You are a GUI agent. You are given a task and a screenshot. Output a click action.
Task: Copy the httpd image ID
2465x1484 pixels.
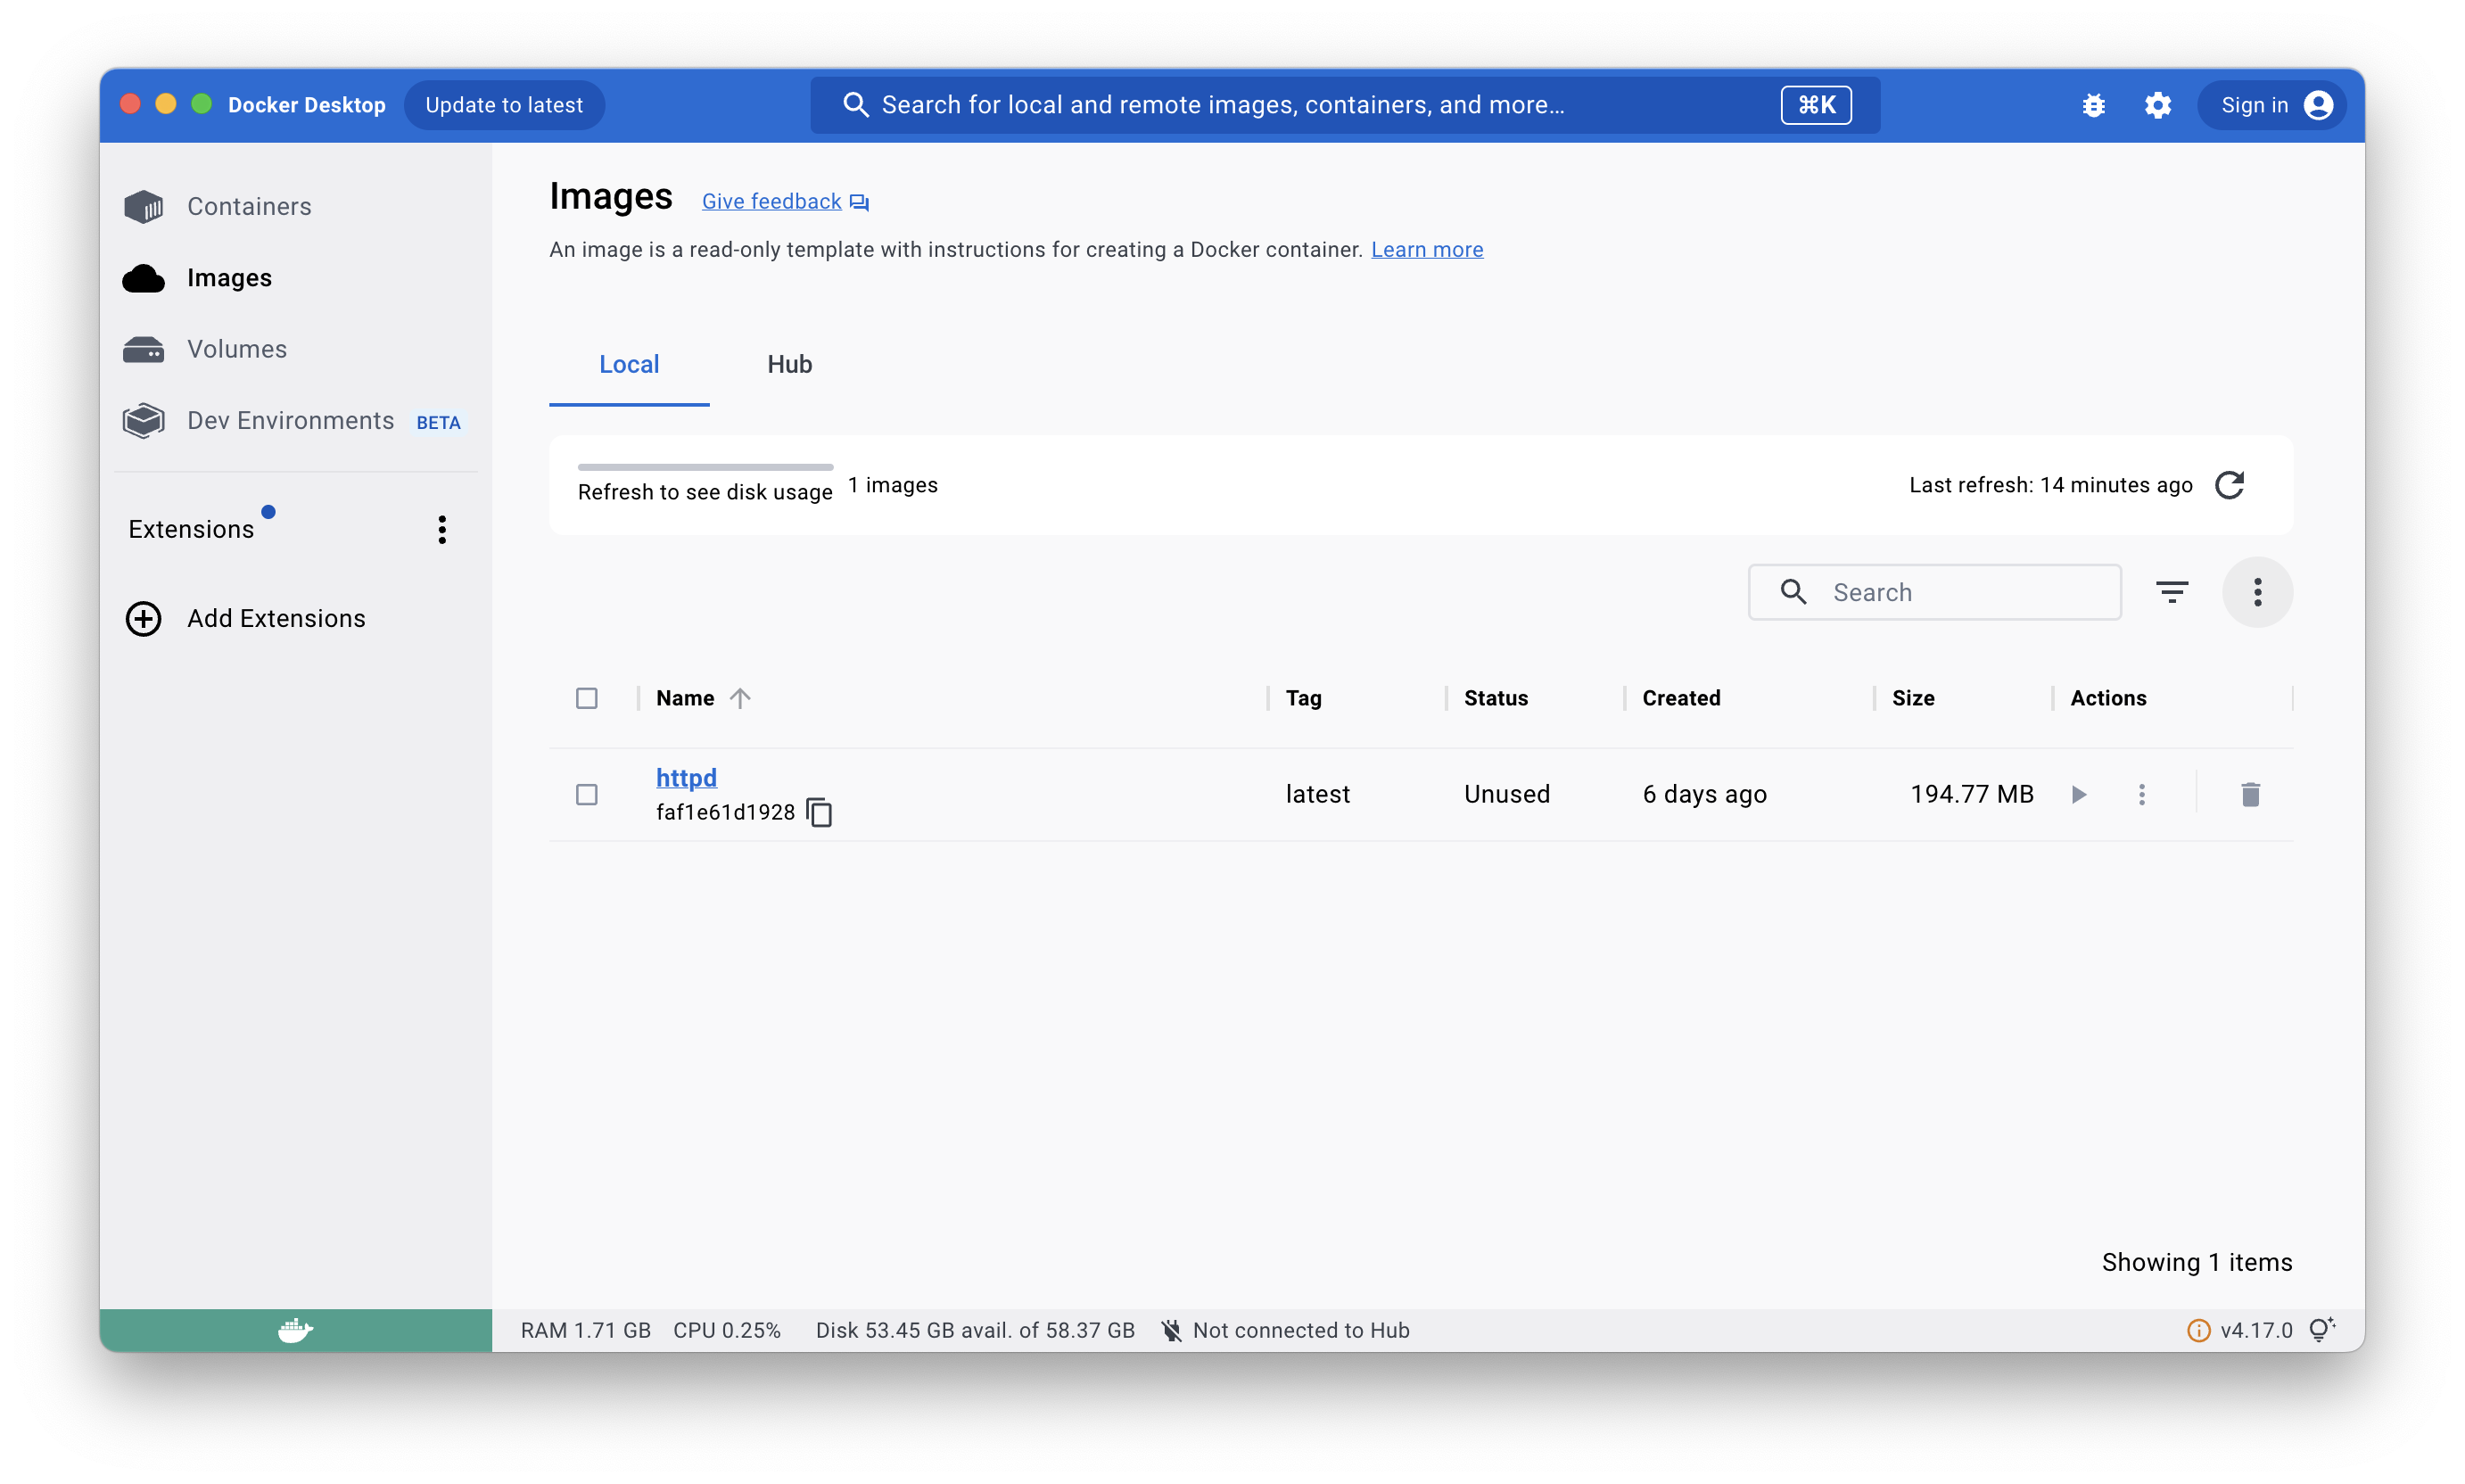[x=819, y=812]
